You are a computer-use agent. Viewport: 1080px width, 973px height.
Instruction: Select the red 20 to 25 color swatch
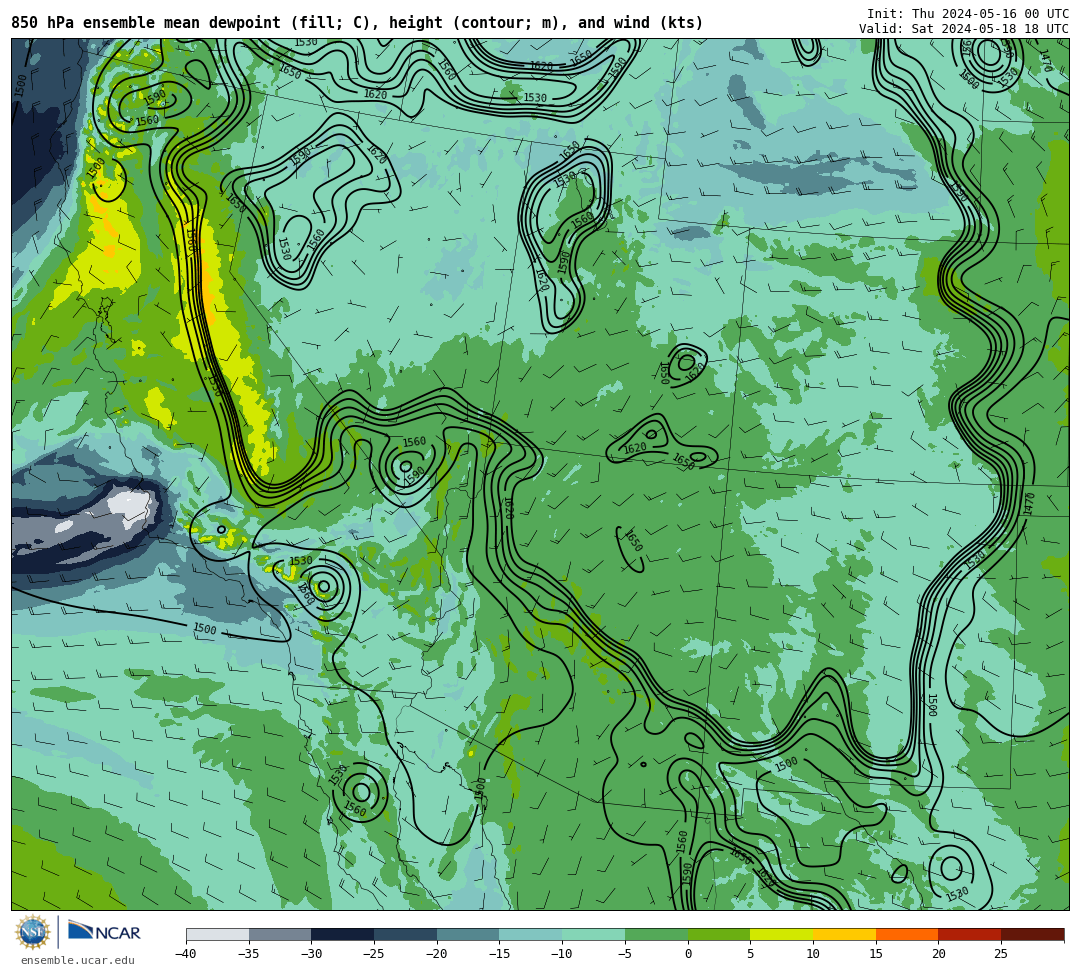(970, 934)
